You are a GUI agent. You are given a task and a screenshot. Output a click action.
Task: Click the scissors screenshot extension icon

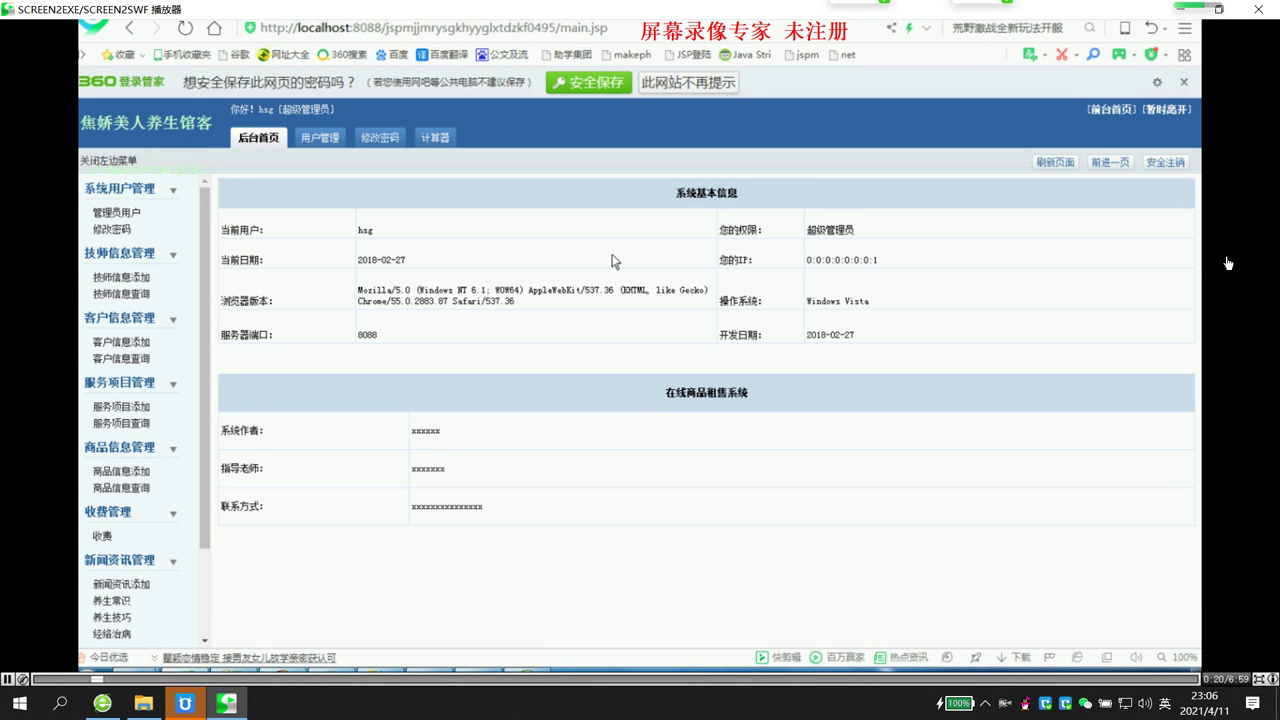[1062, 55]
